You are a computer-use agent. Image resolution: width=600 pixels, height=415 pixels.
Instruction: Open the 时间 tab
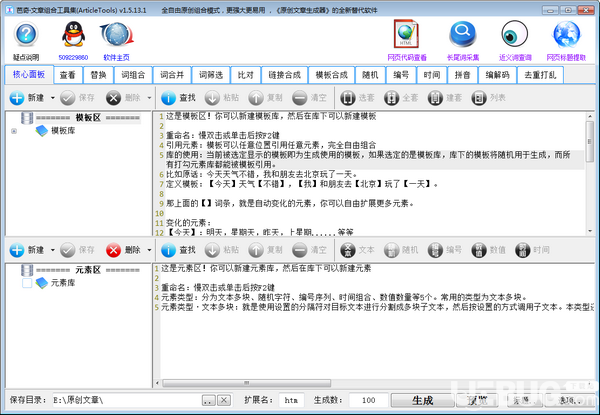coord(432,75)
